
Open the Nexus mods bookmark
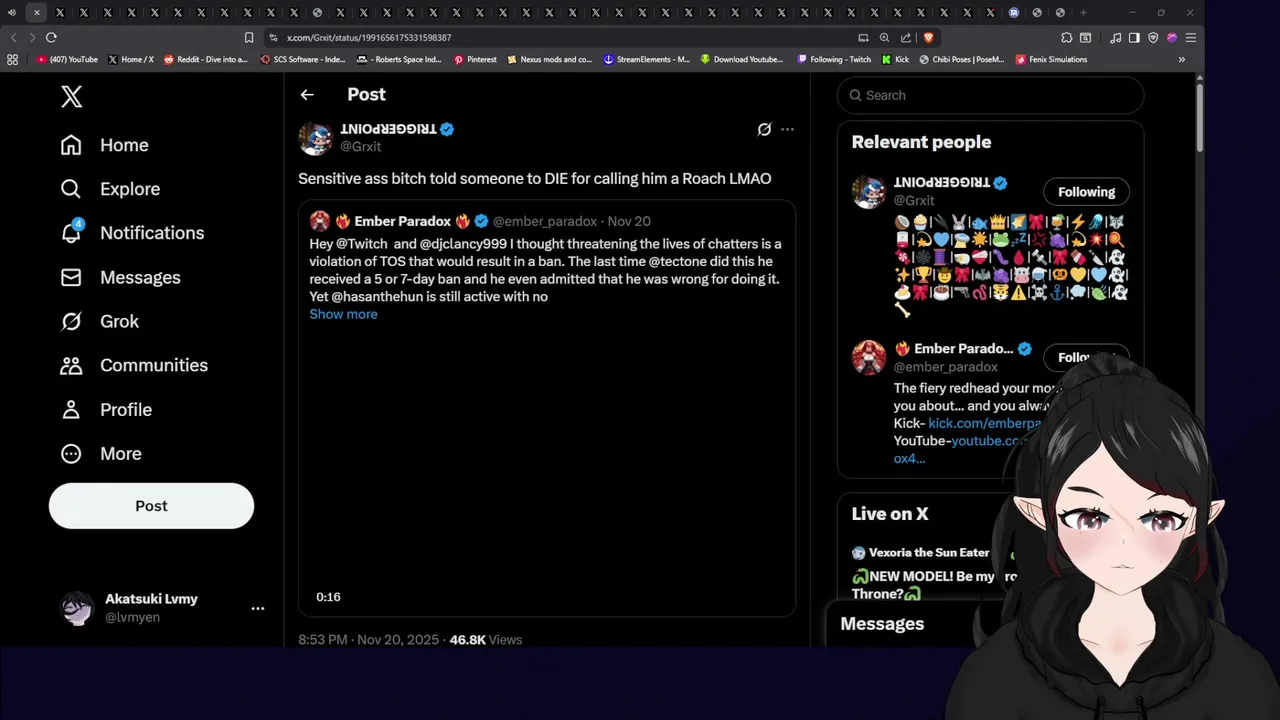550,59
